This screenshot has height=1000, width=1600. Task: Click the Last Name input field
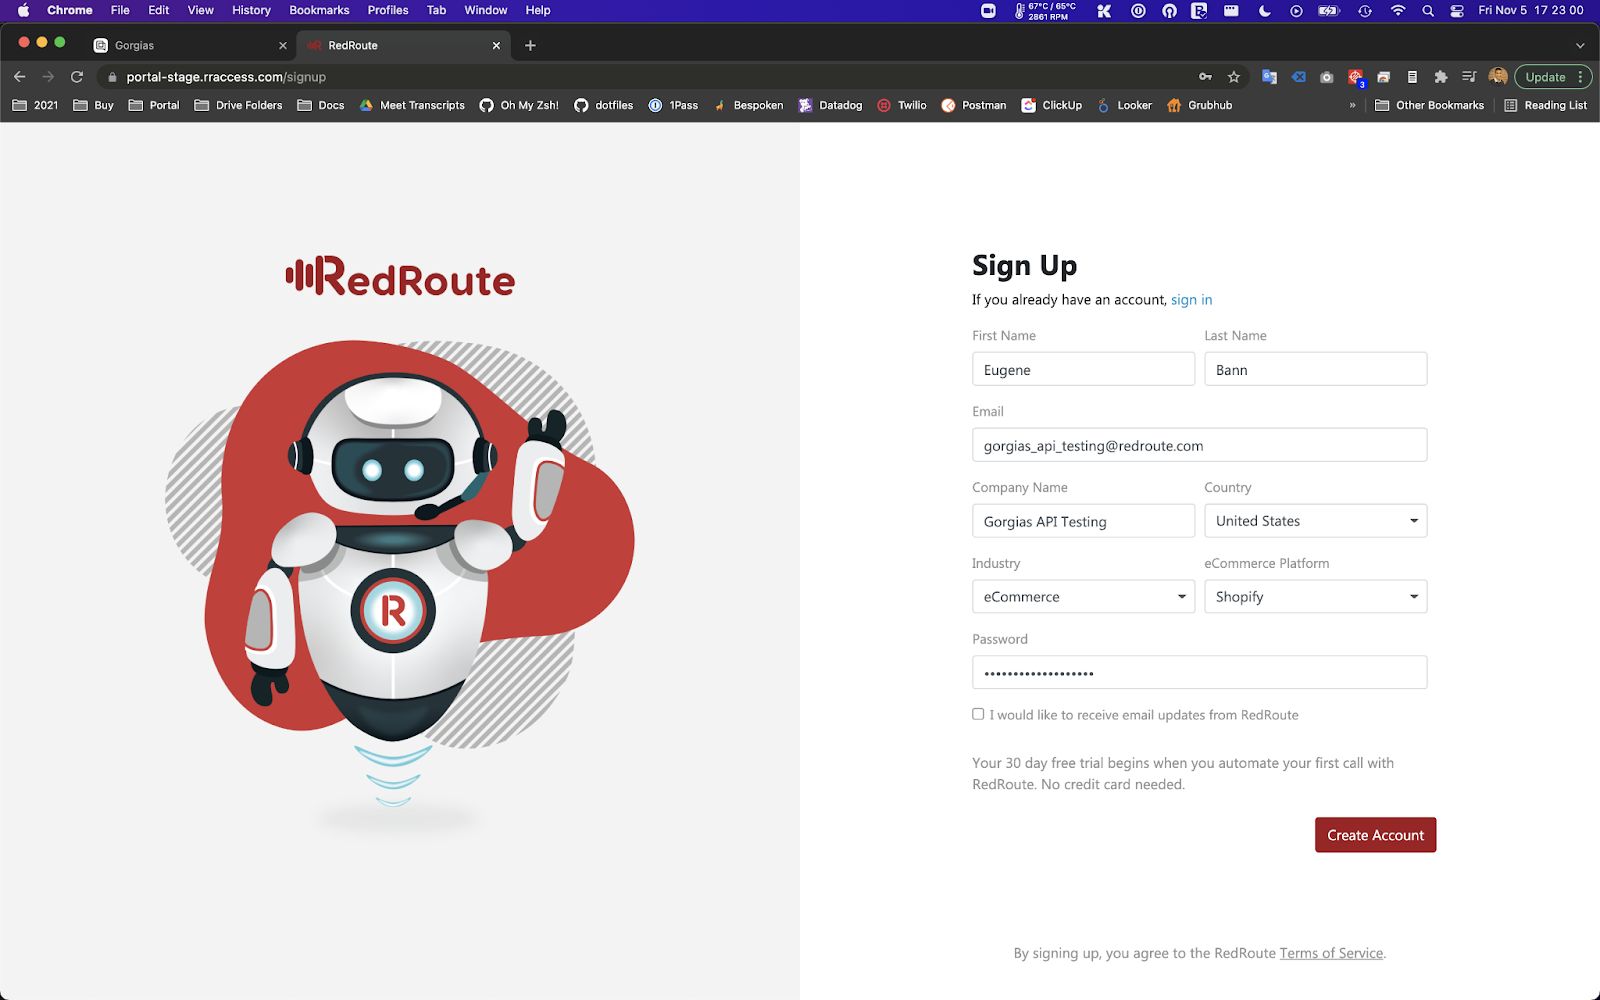point(1316,369)
